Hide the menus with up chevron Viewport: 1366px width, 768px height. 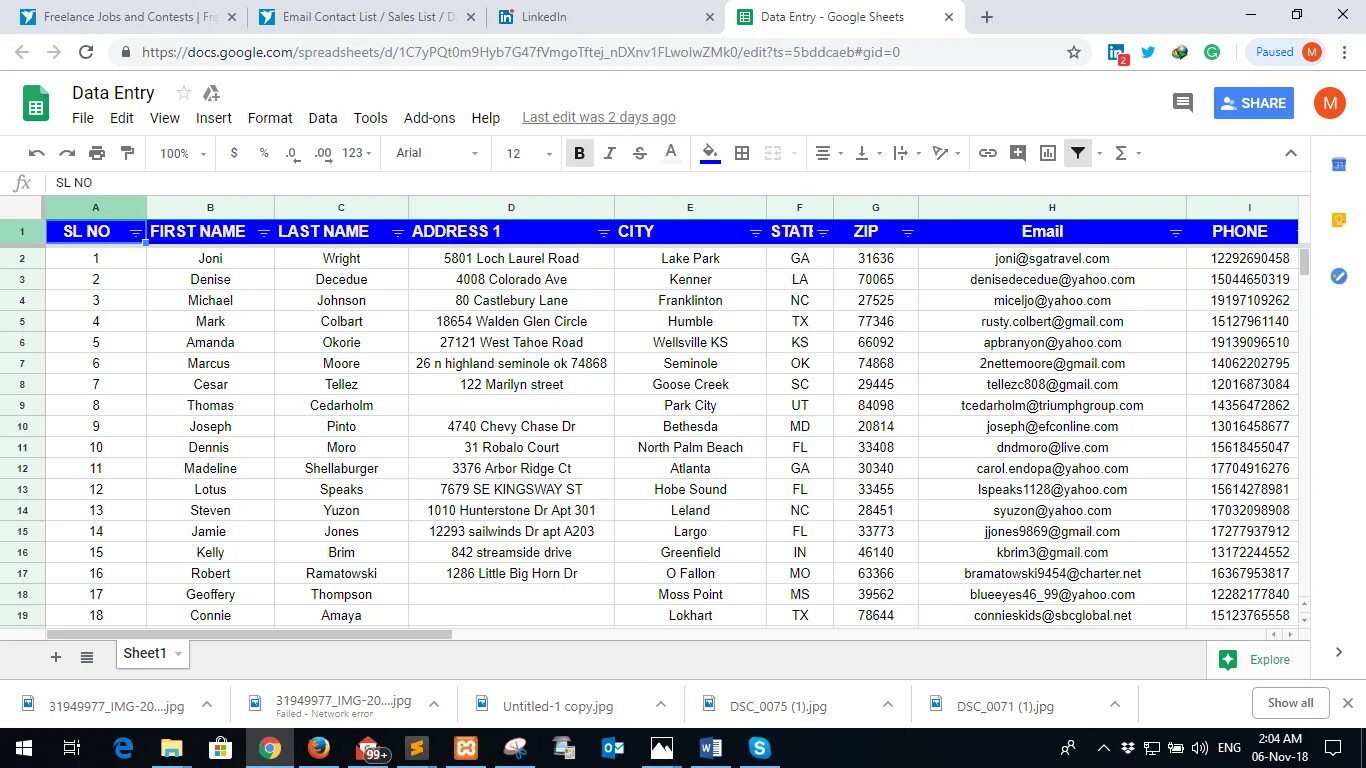coord(1291,153)
